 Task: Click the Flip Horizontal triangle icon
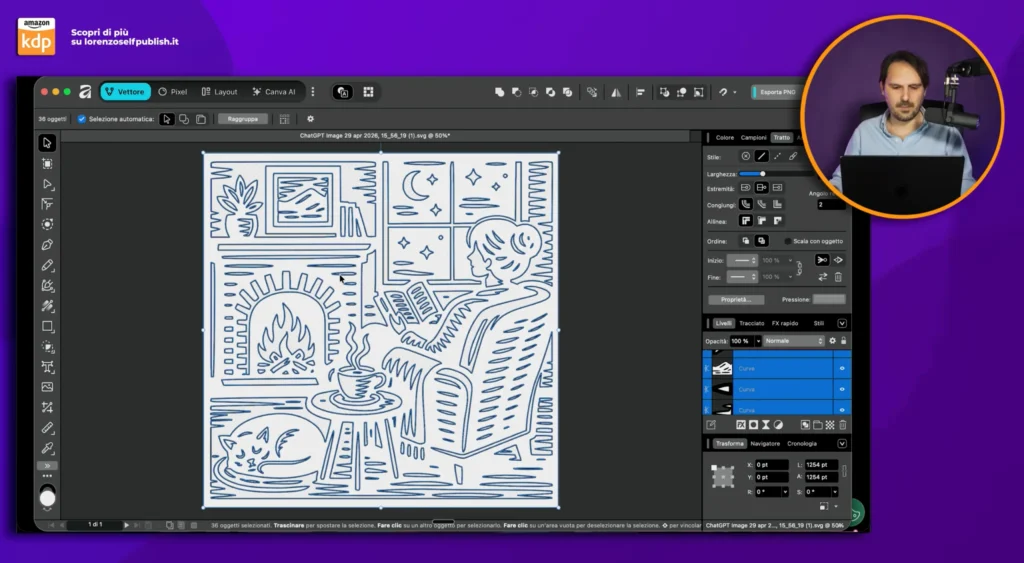point(616,92)
